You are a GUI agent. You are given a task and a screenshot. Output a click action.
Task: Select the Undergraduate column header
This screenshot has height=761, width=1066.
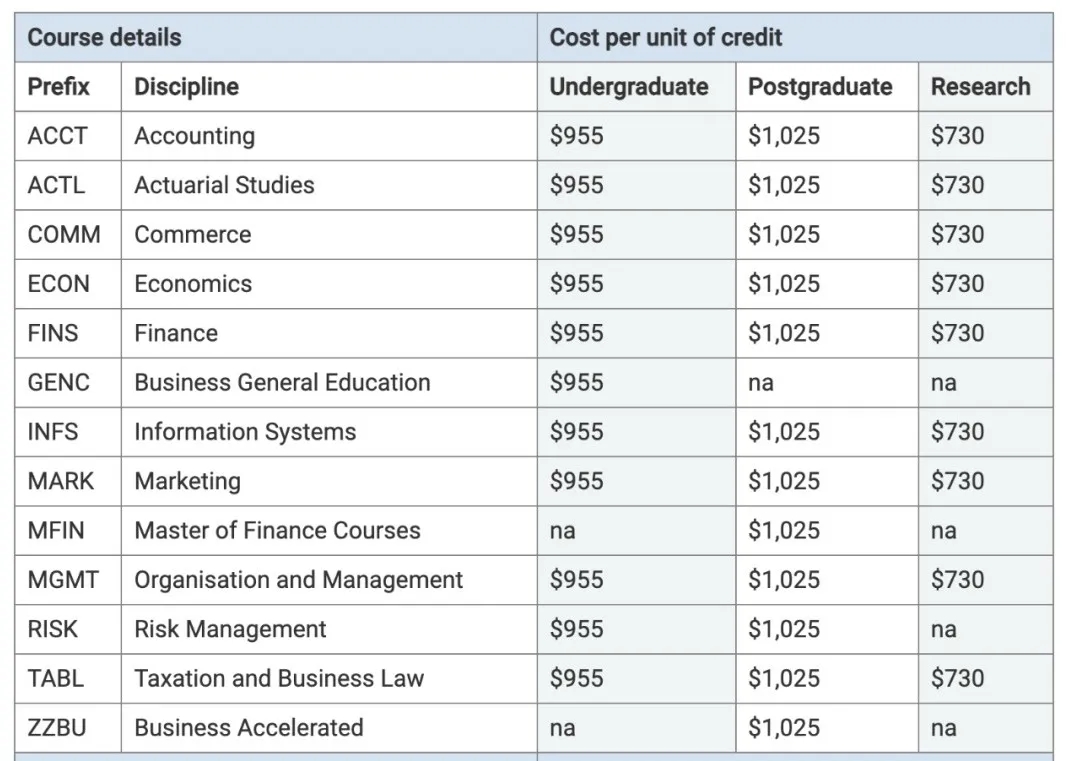636,87
